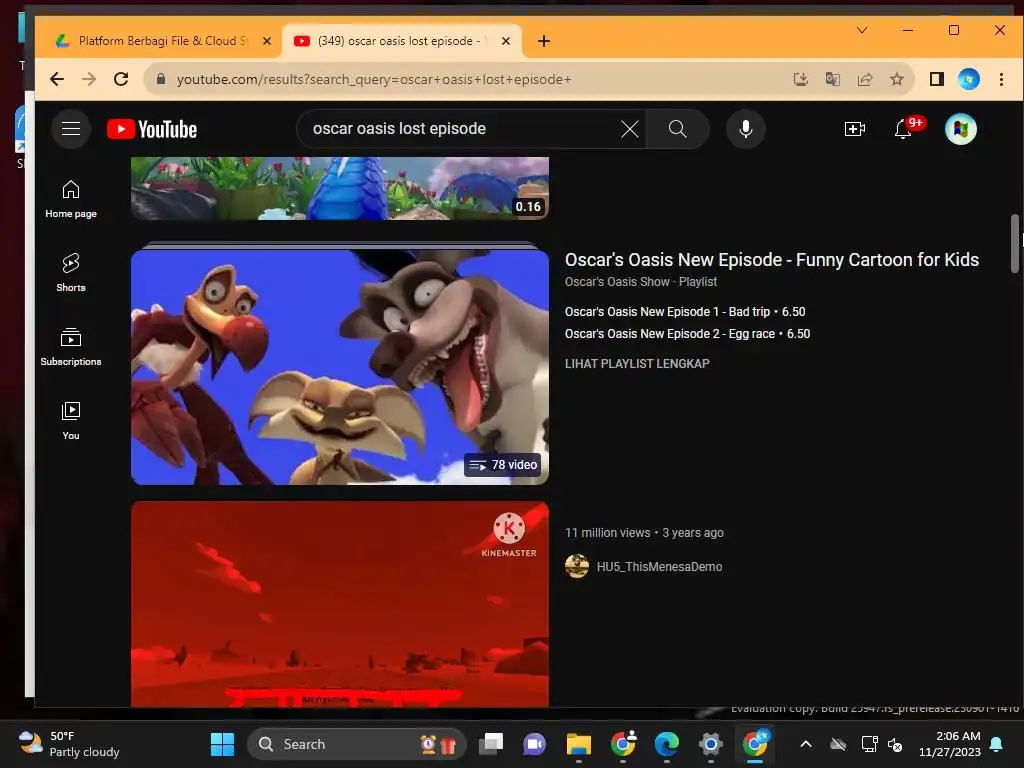Screen dimensions: 1024x768
Task: Open the red Kinemaster video thumbnail
Action: tap(340, 604)
